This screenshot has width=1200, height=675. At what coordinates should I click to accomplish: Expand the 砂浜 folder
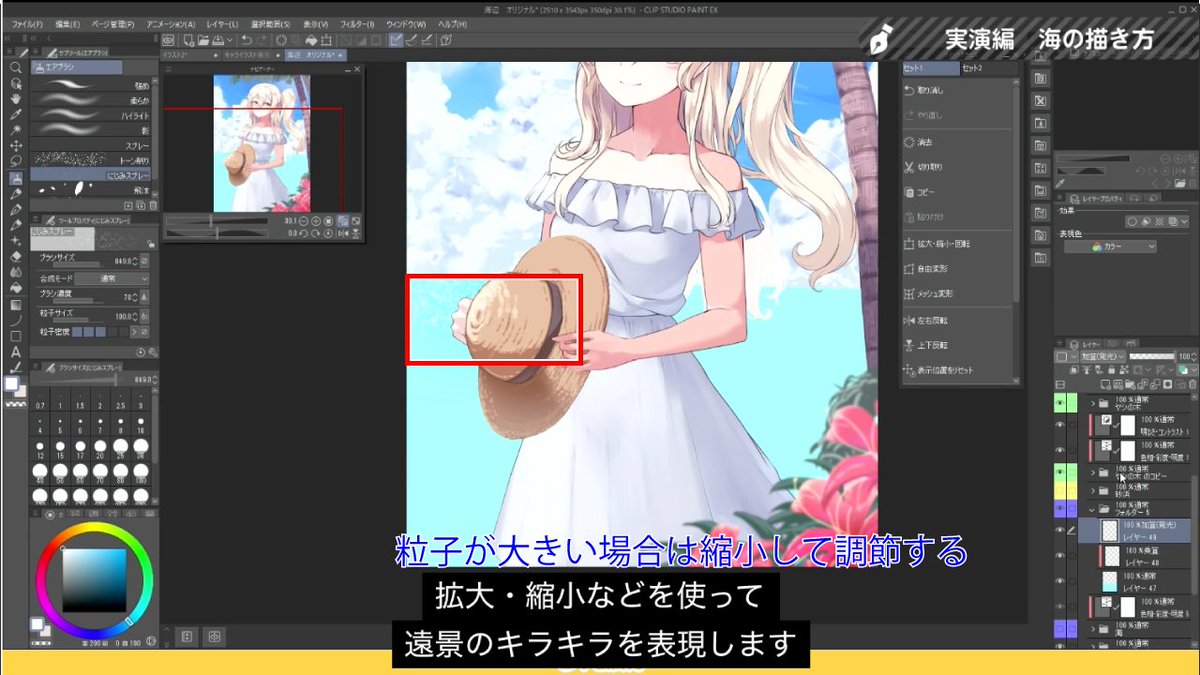[1095, 490]
